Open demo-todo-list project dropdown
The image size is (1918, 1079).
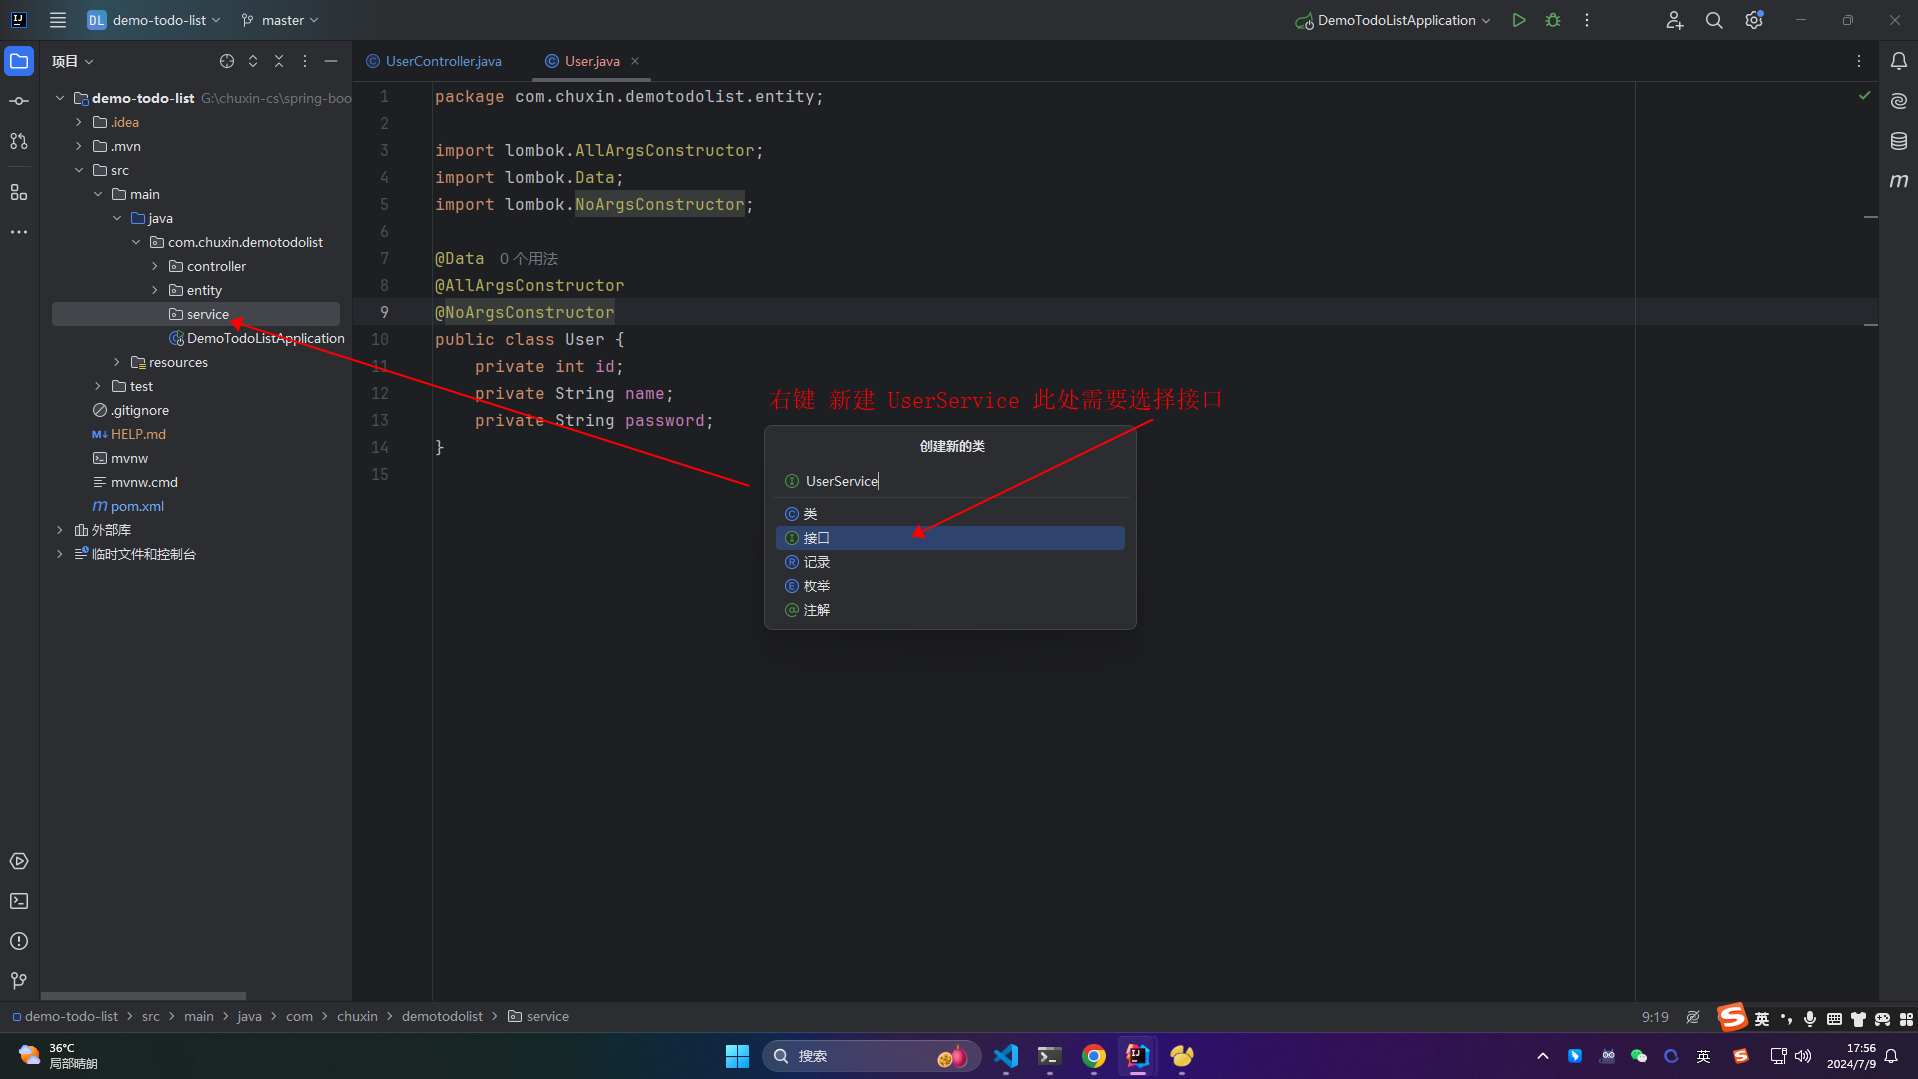154,20
